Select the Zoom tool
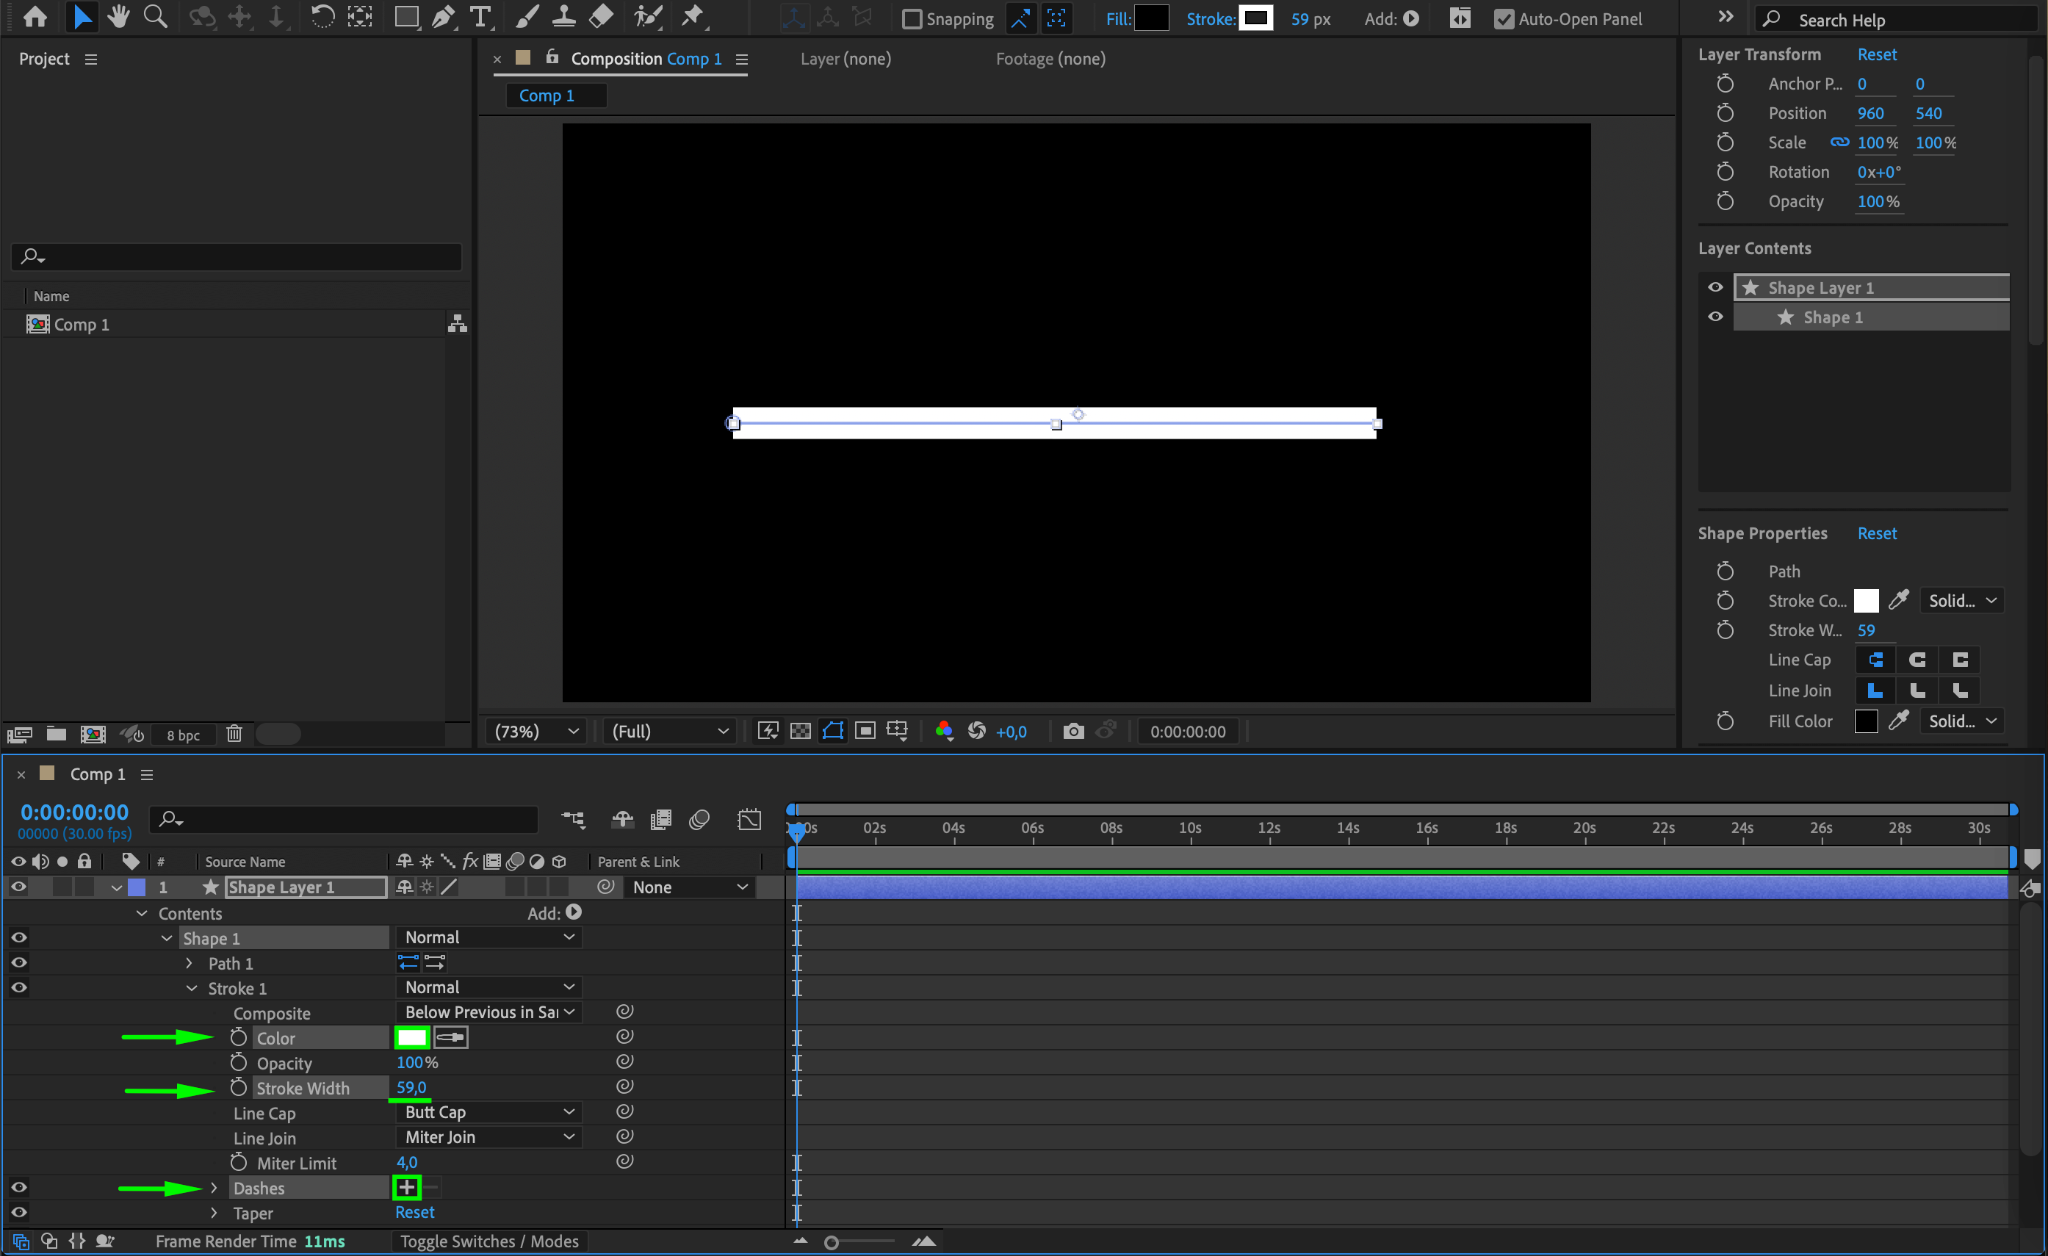The height and width of the screenshot is (1256, 2048). coord(155,17)
